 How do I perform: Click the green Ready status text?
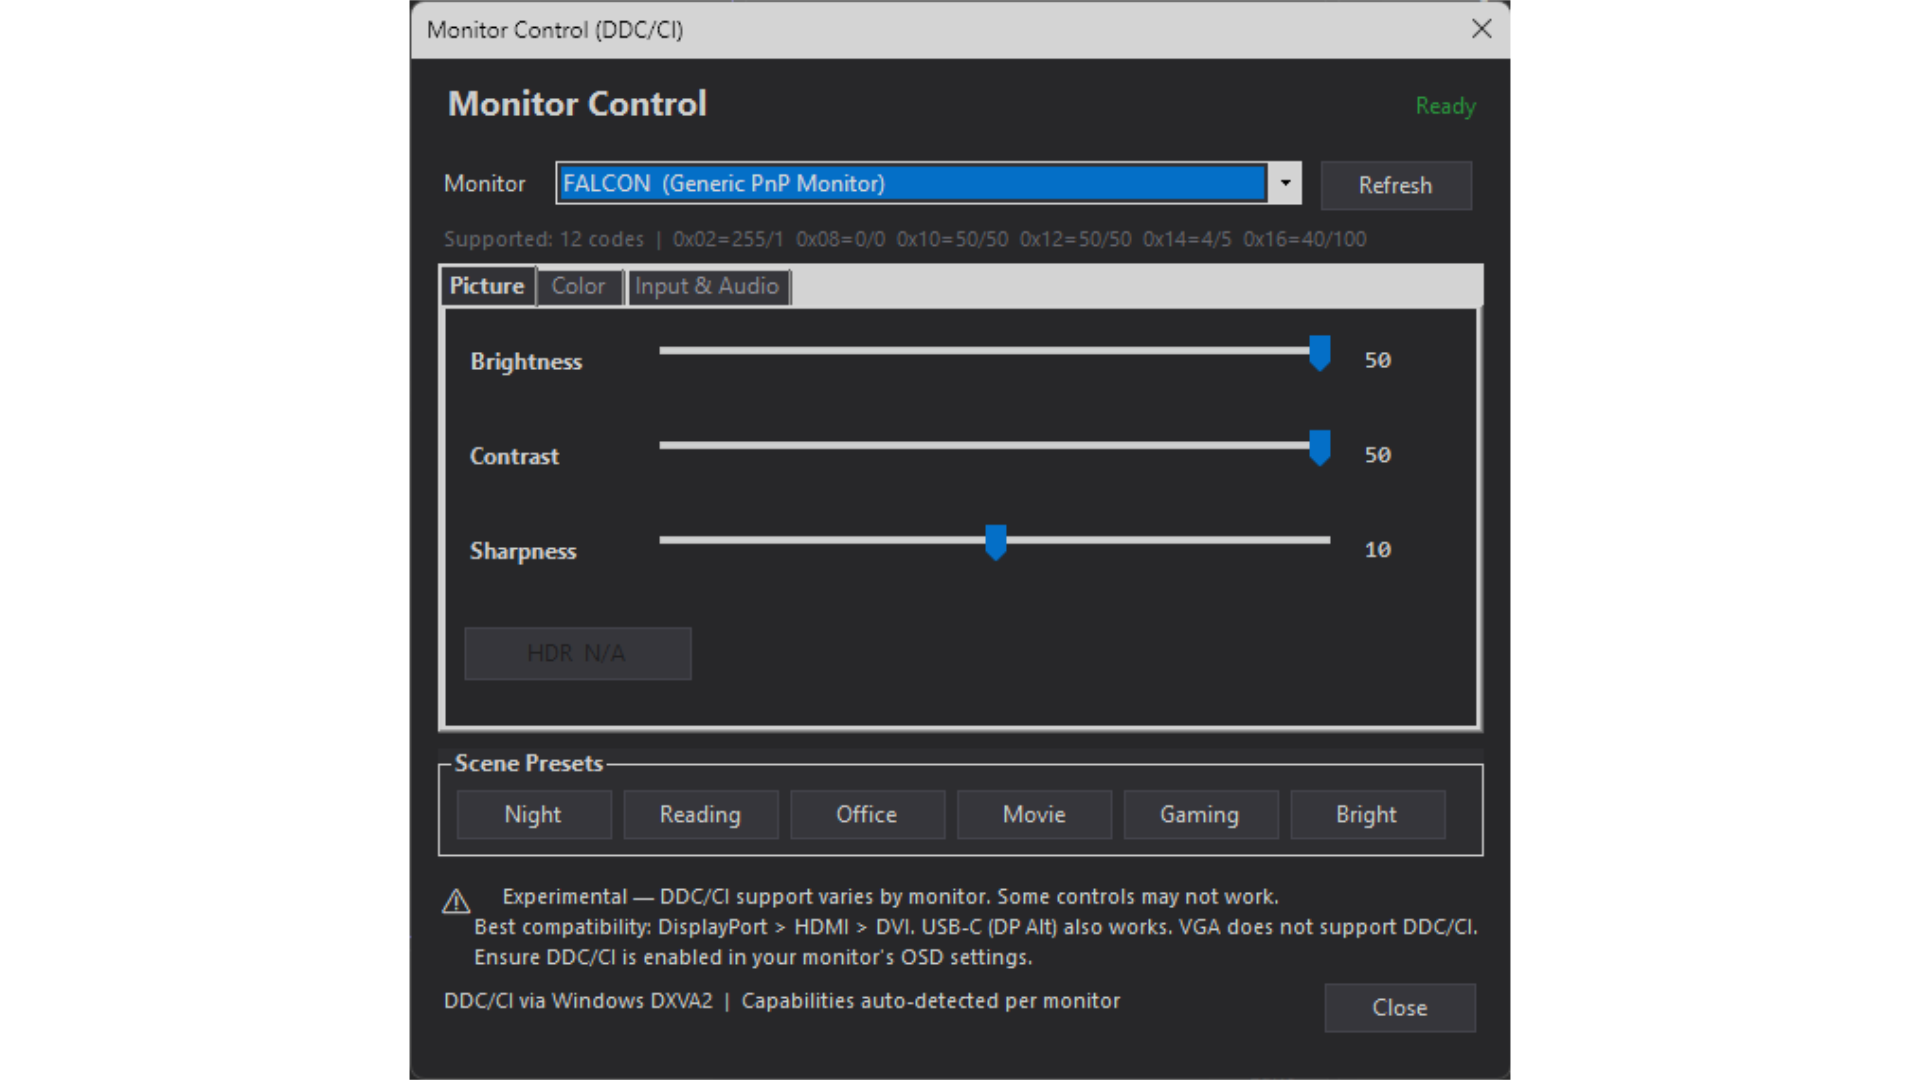(1445, 106)
